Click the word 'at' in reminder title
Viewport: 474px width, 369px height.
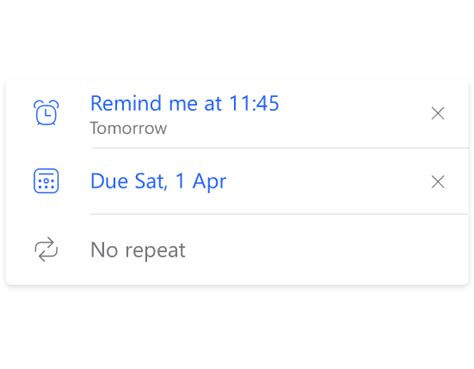coord(213,104)
